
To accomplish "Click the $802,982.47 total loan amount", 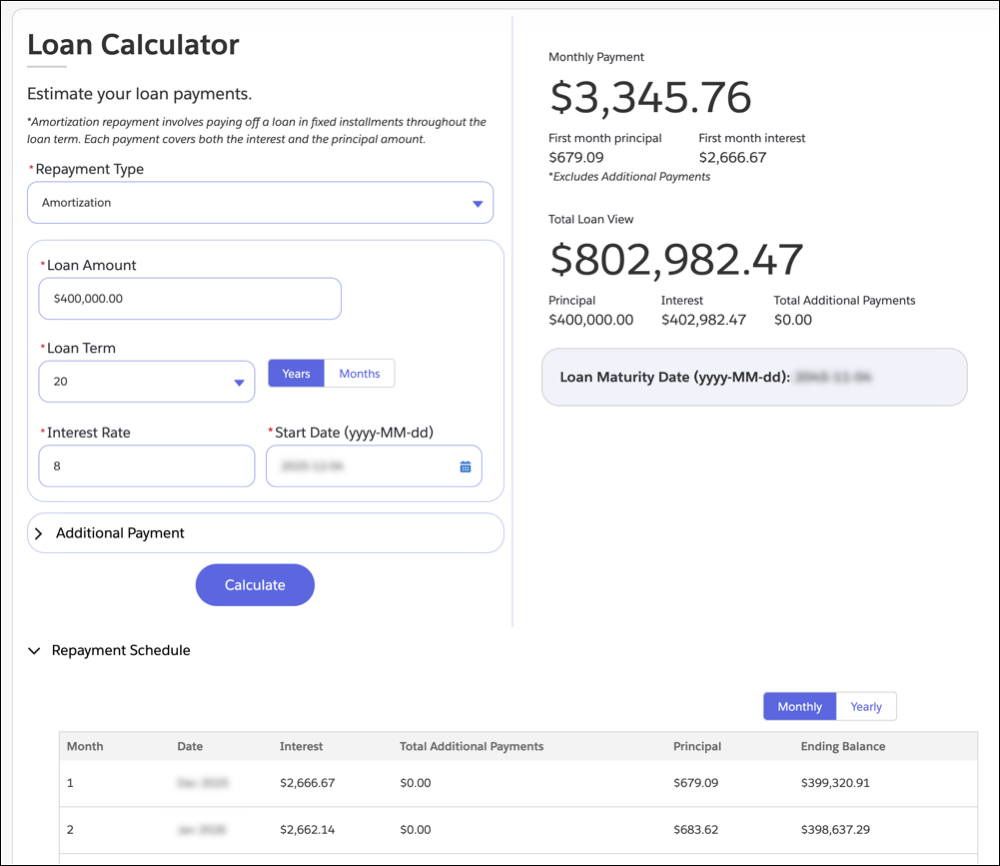I will pos(676,260).
